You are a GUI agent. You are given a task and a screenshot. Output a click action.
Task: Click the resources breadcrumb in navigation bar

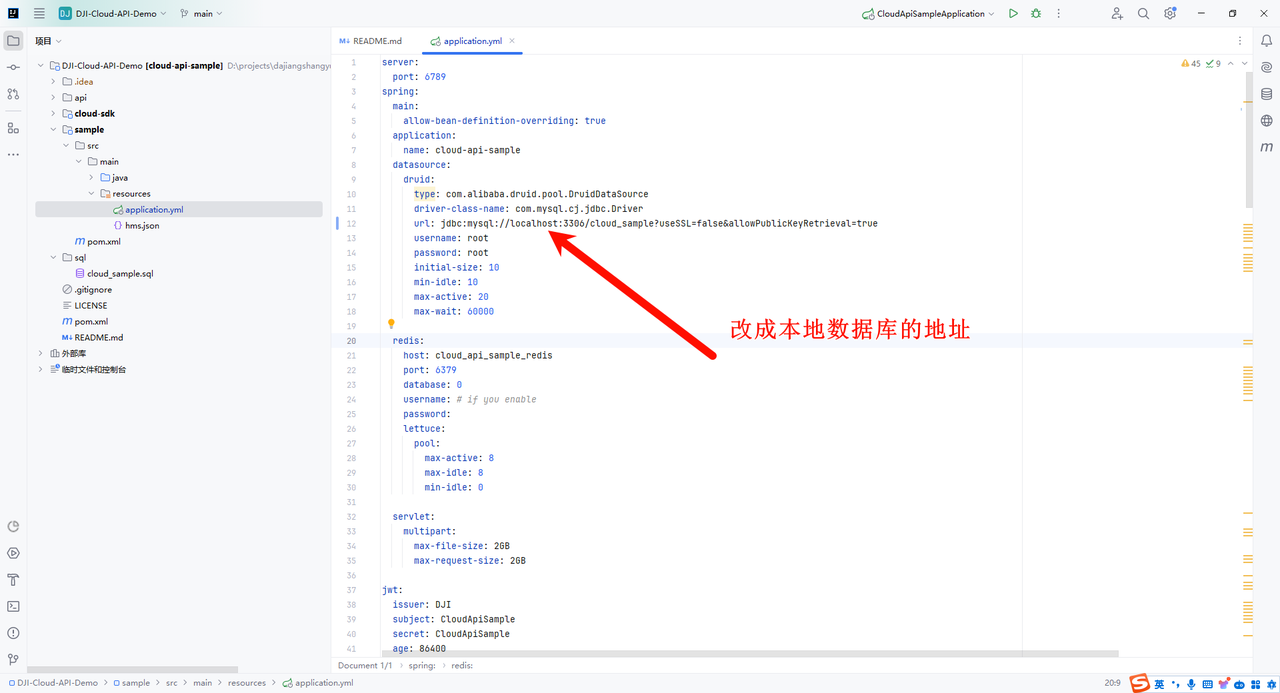[247, 683]
